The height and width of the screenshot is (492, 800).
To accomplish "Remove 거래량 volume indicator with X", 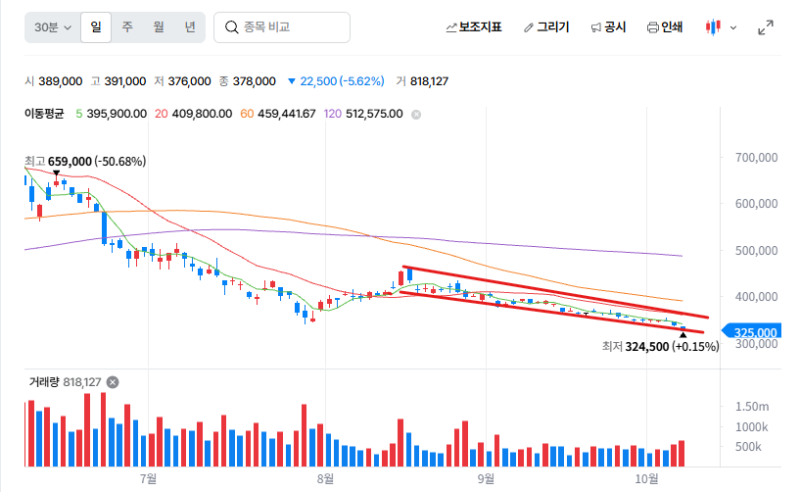I will point(113,382).
